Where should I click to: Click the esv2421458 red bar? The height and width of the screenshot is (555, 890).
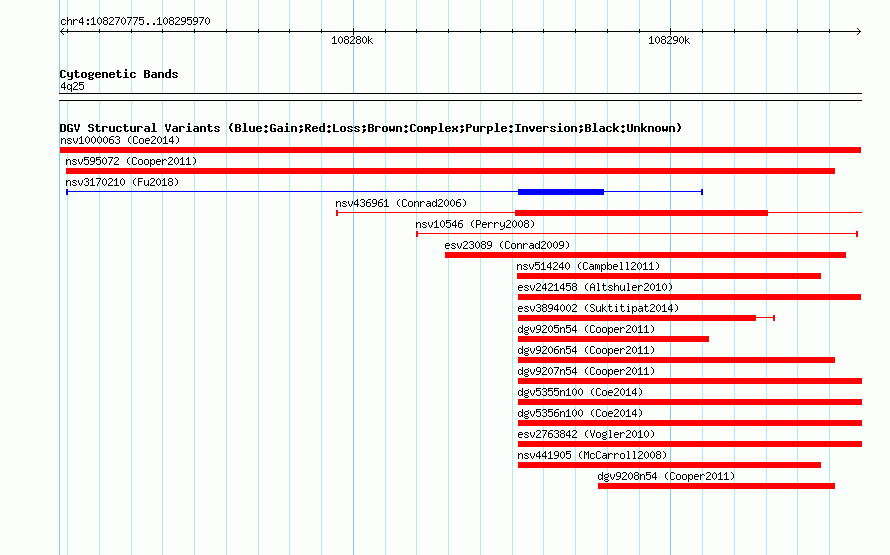click(x=689, y=297)
